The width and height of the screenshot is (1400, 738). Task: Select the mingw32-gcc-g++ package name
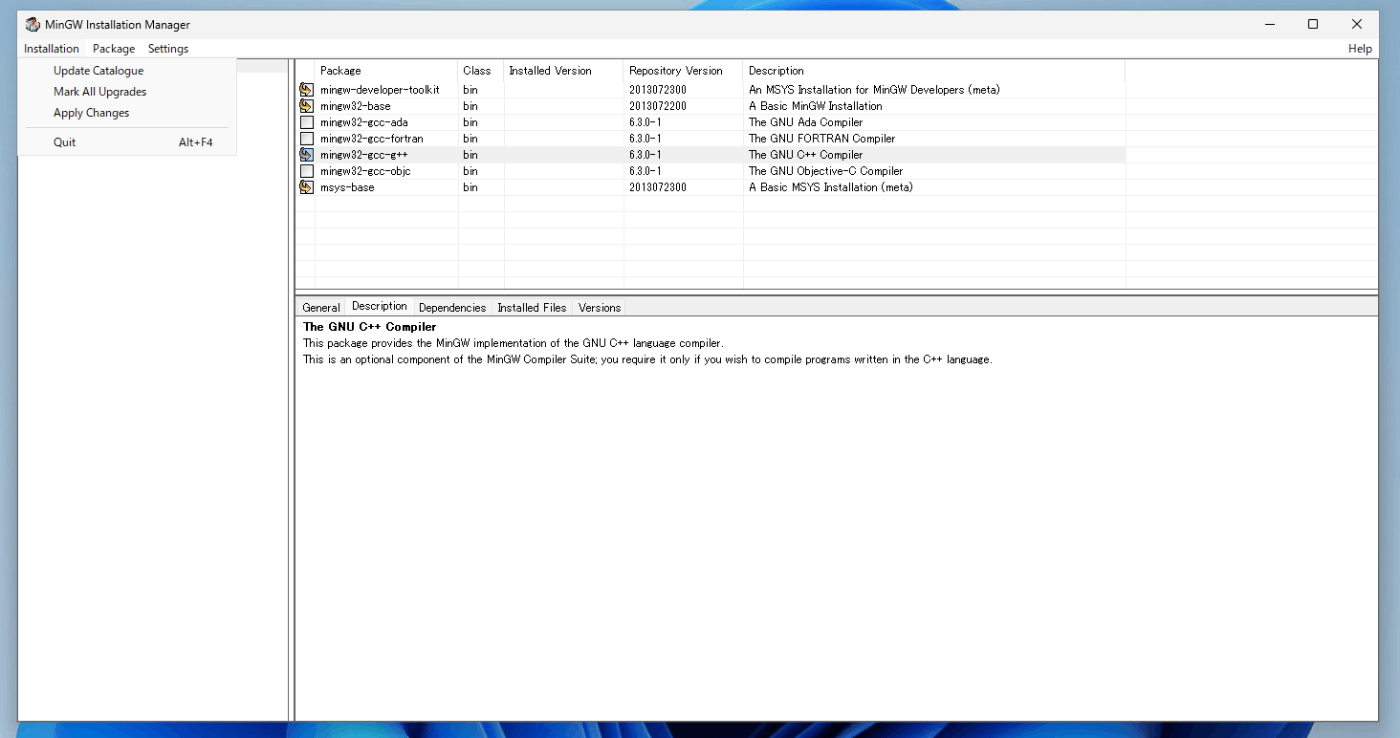pos(364,155)
